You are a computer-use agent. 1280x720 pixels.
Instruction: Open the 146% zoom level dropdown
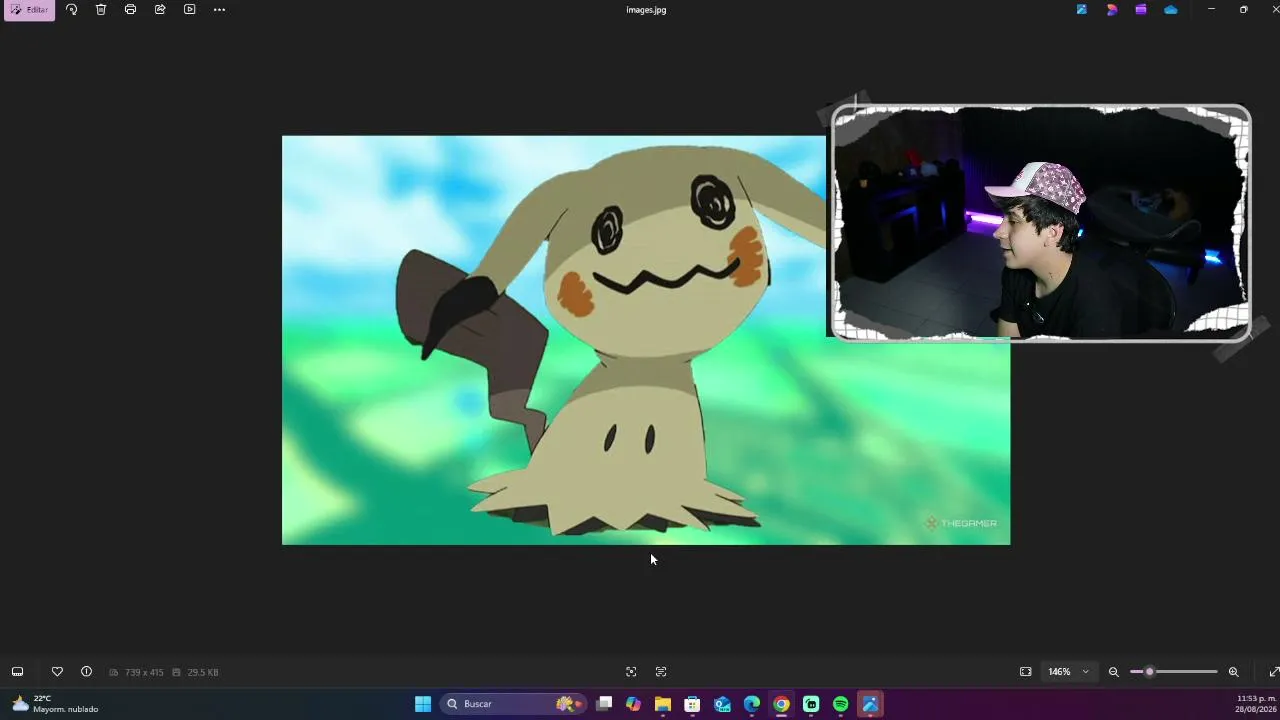[1068, 672]
